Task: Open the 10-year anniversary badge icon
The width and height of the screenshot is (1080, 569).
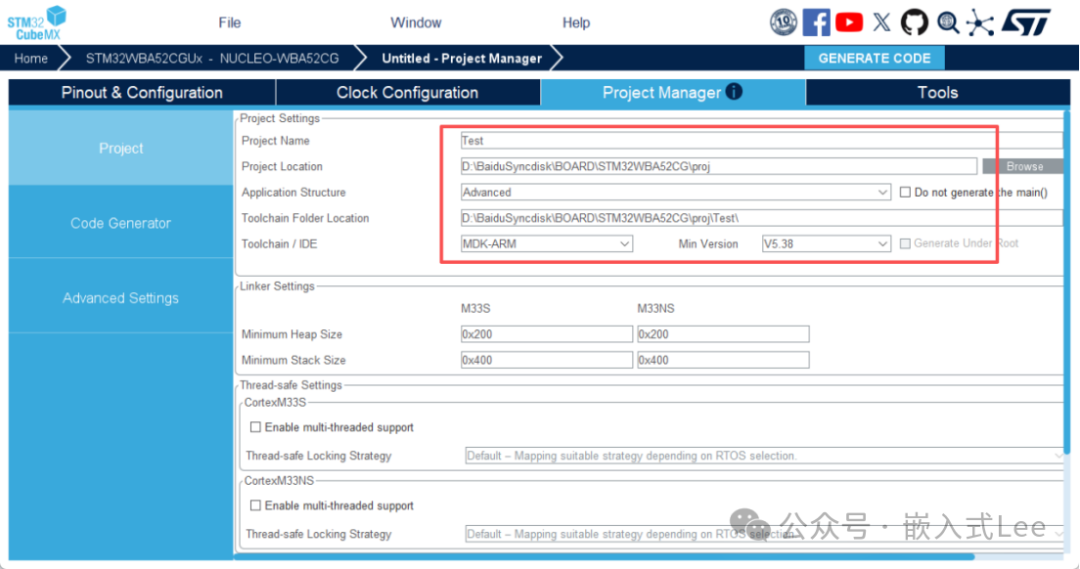Action: click(783, 22)
